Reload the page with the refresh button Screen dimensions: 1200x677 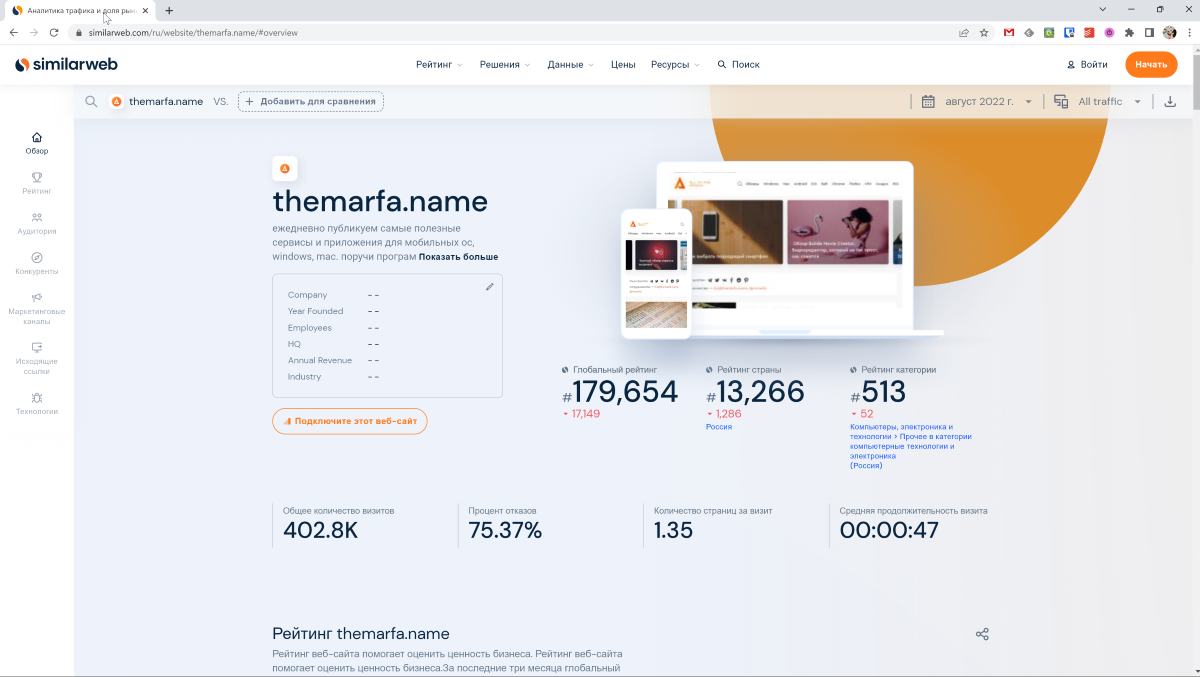[54, 32]
